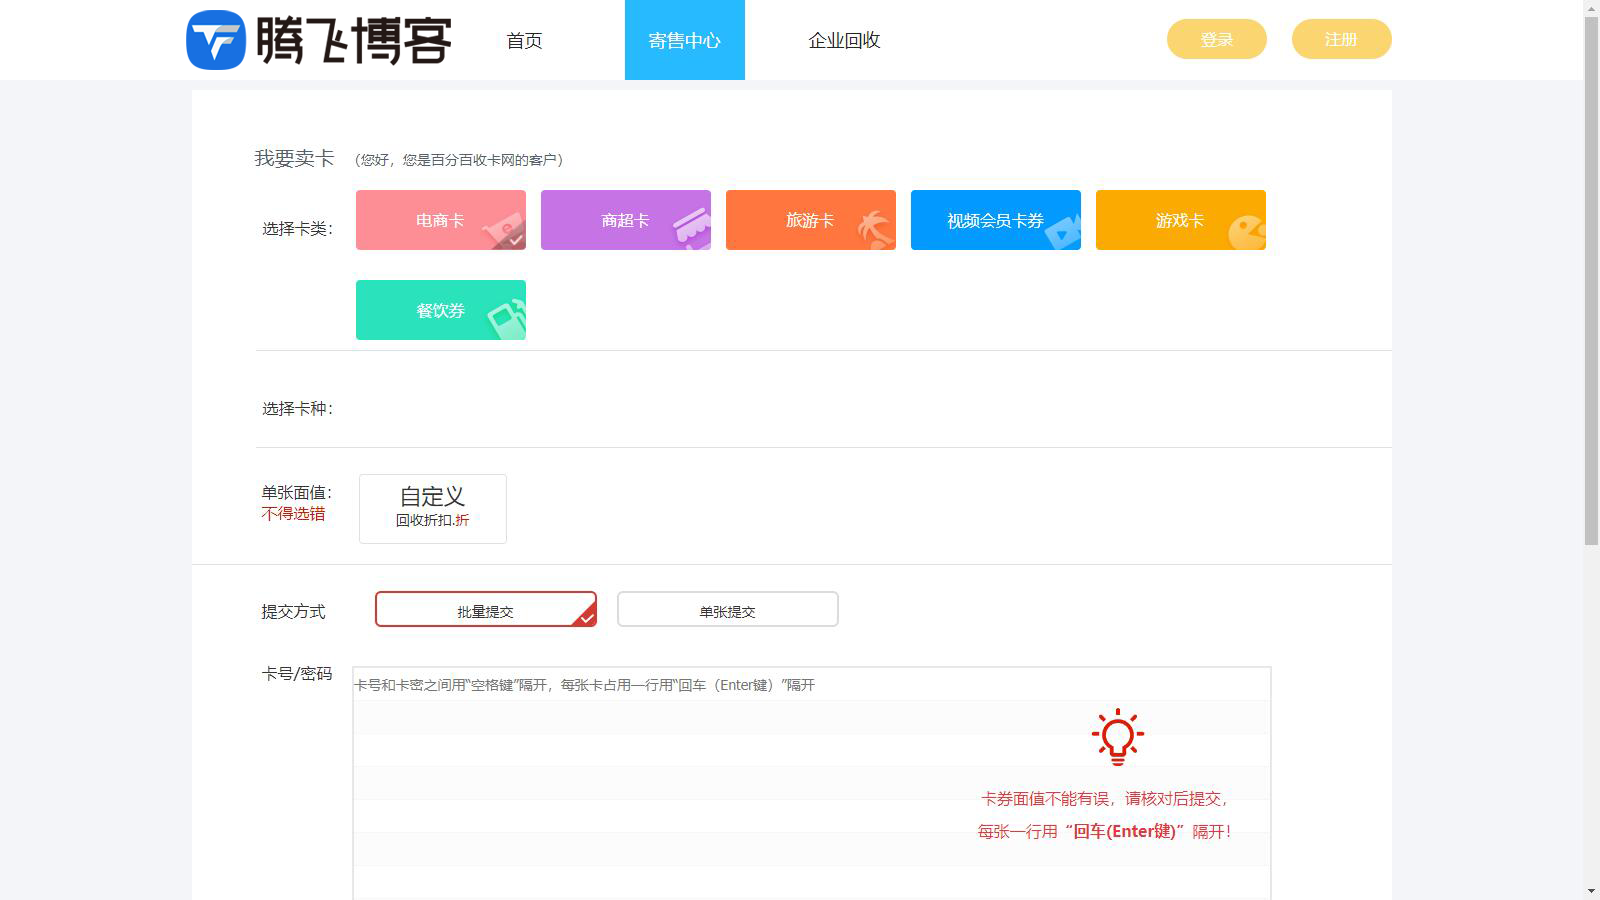Click the 登录 button
Viewport: 1600px width, 900px height.
[1216, 39]
